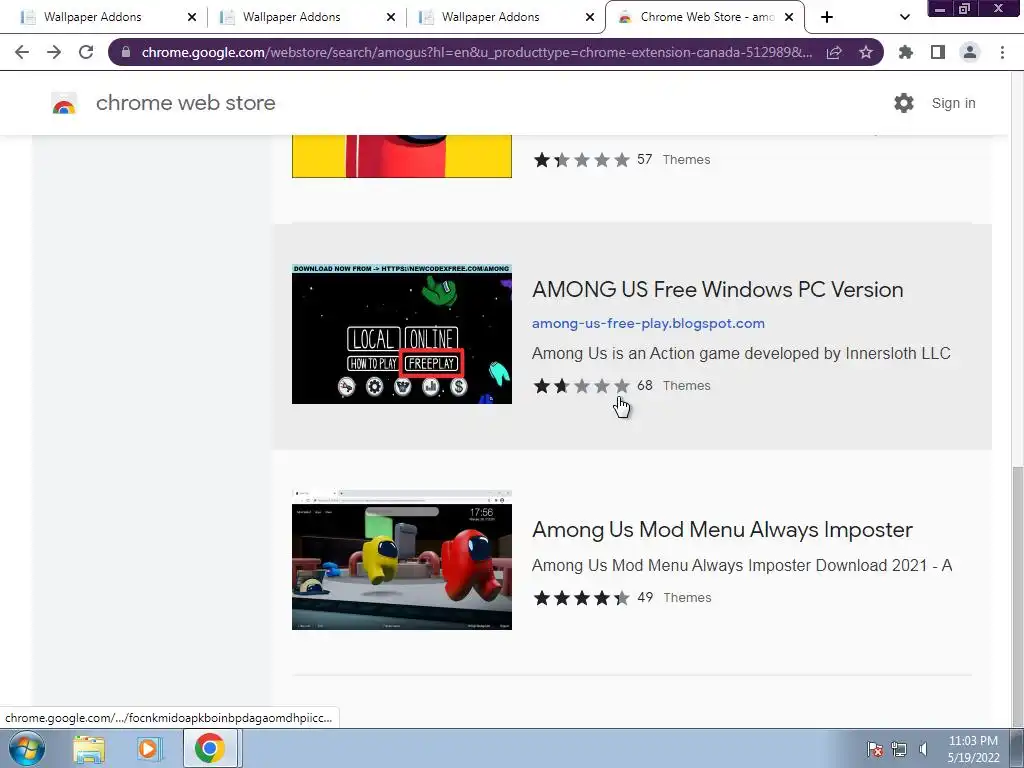This screenshot has height=768, width=1024.
Task: Click the 57-rating star row
Action: pos(581,160)
